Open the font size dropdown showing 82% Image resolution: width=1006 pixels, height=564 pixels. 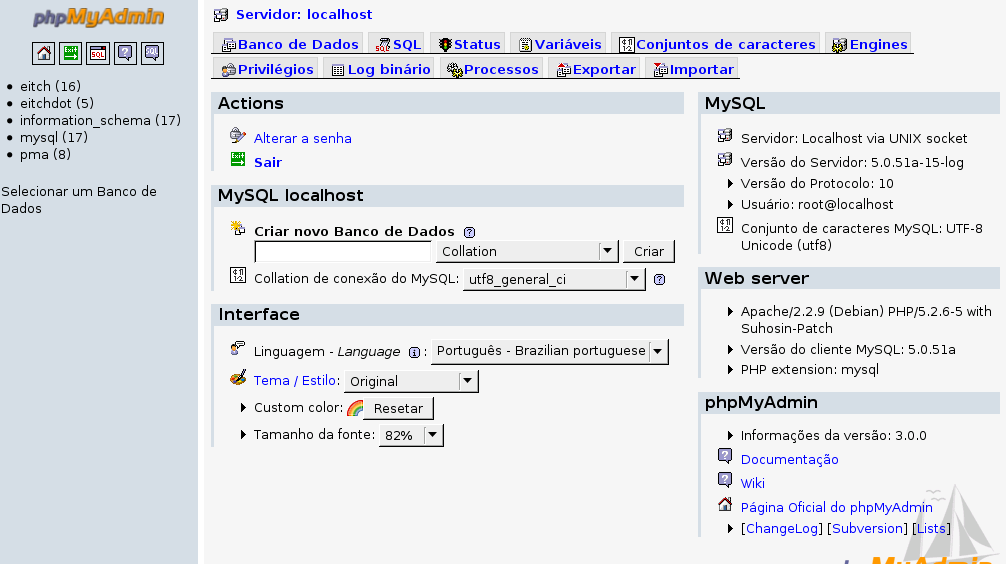pyautogui.click(x=411, y=435)
